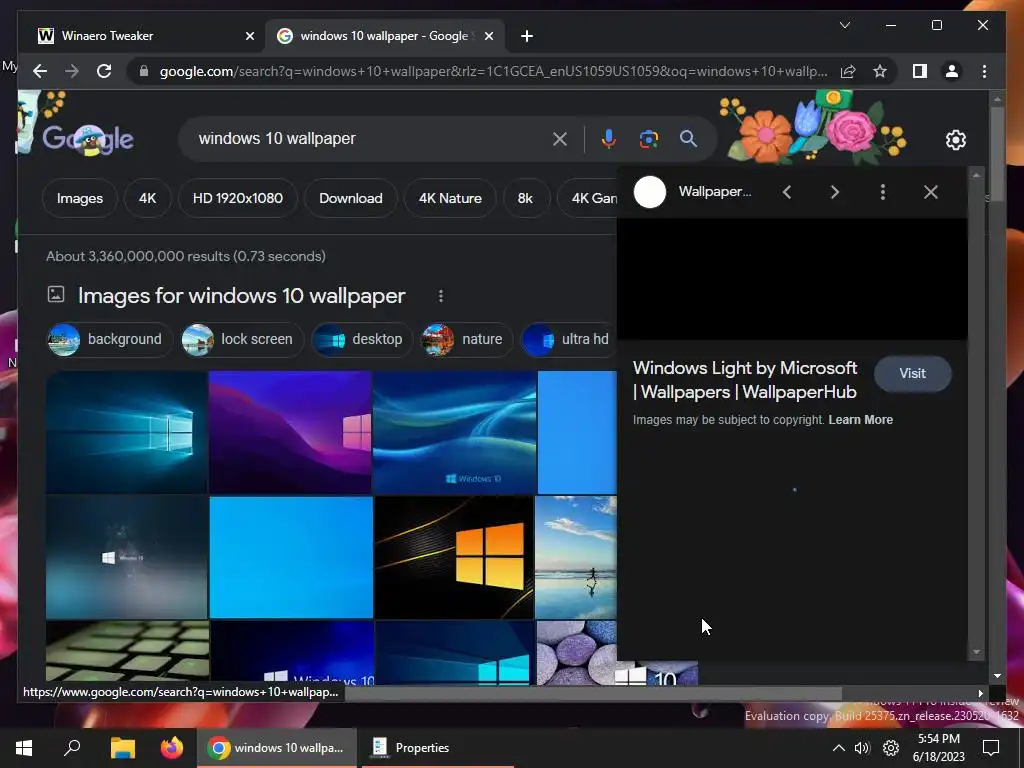Image resolution: width=1024 pixels, height=768 pixels.
Task: Close the image preview panel
Action: (931, 192)
